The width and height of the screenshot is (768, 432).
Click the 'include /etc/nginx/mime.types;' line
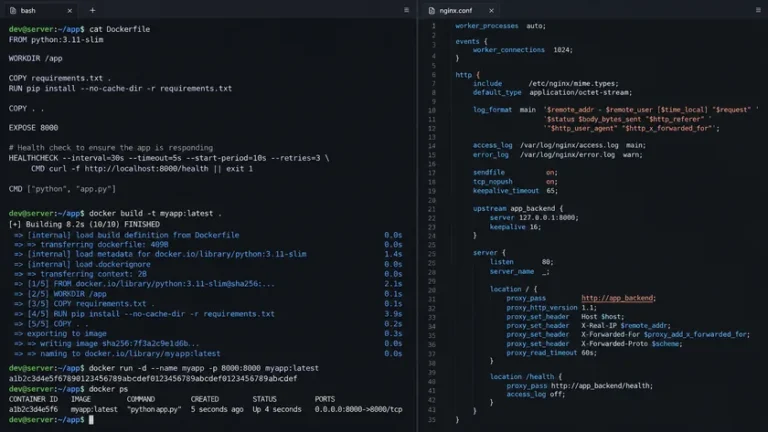tap(546, 84)
